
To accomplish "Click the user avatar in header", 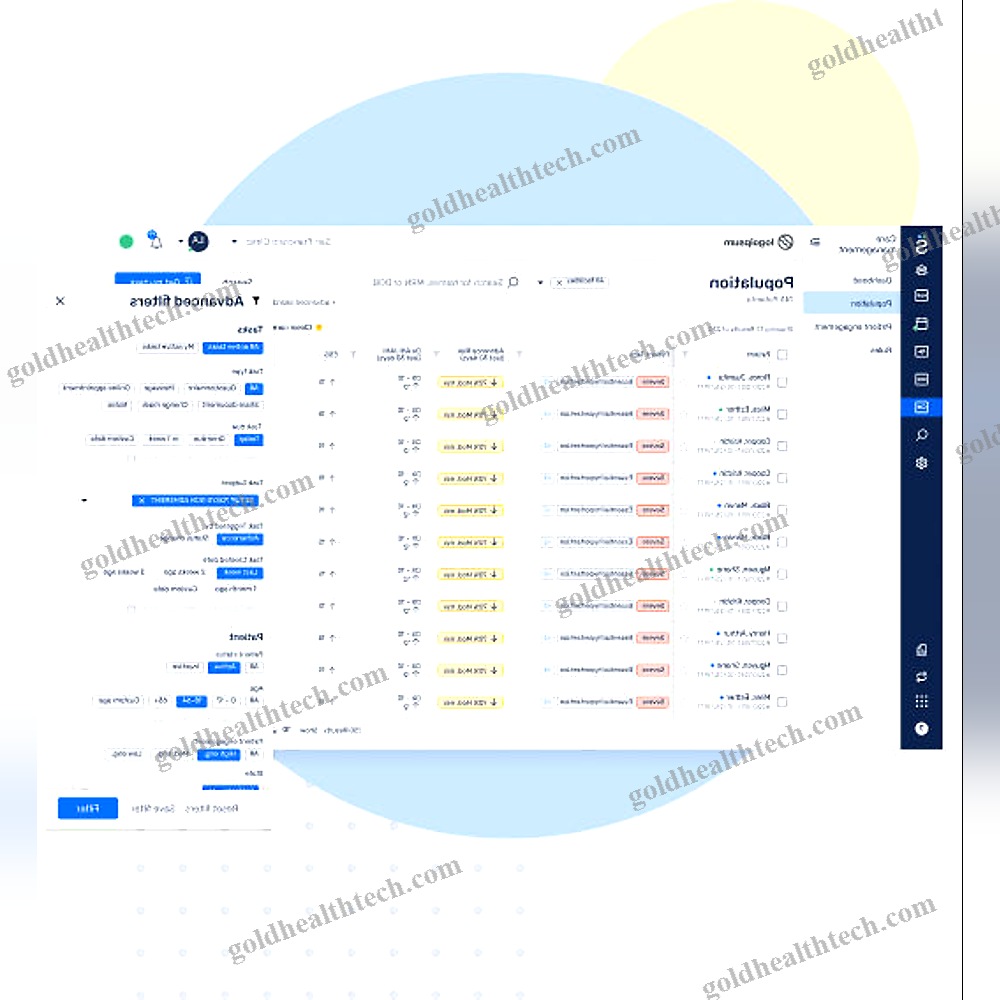I will (198, 241).
